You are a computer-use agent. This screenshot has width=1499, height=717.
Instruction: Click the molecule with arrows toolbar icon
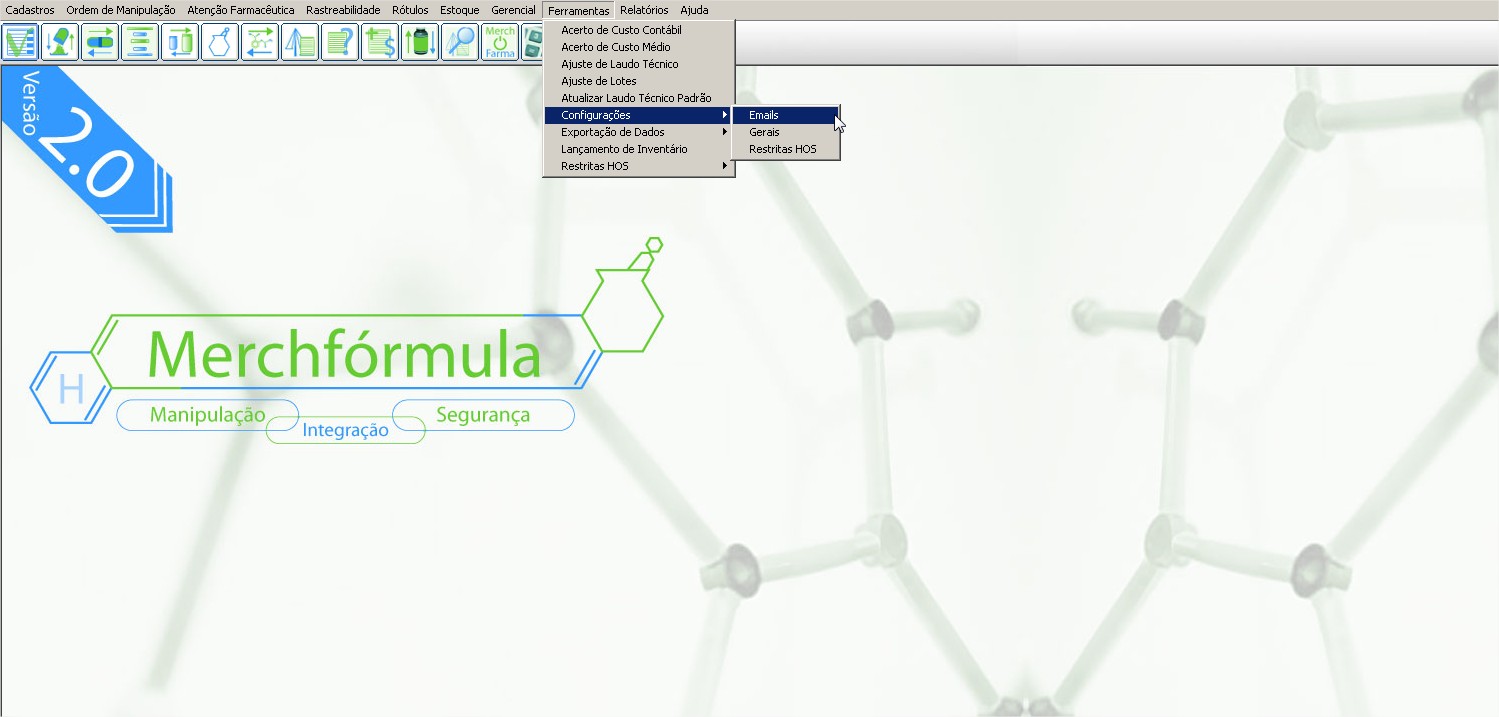[x=260, y=43]
